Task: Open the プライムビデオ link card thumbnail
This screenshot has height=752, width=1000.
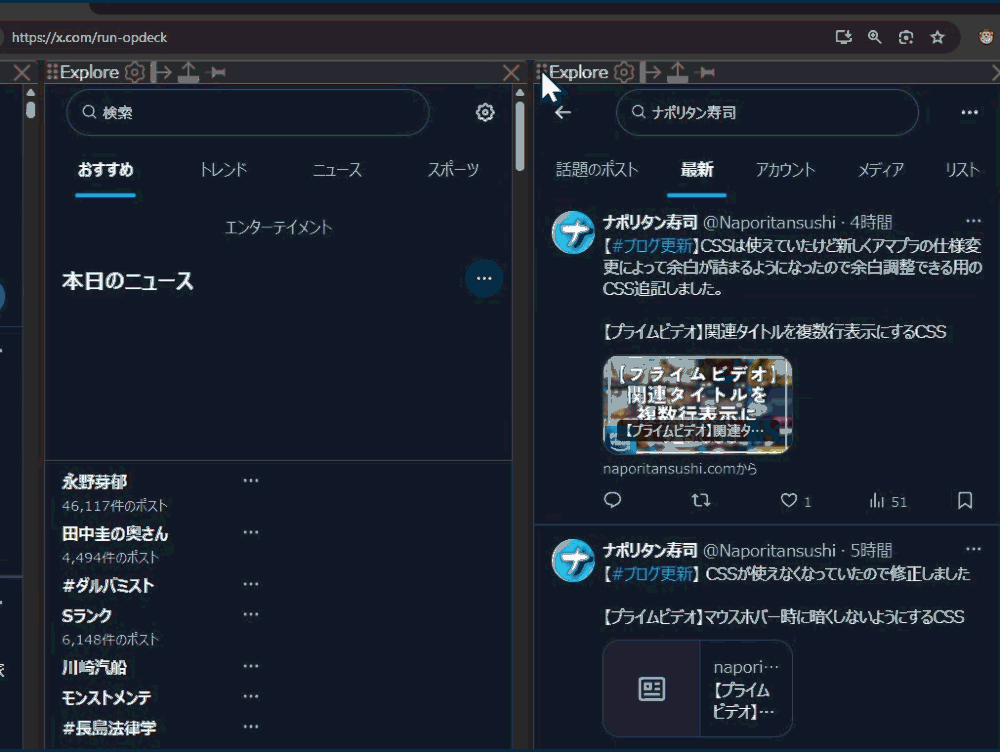Action: pos(698,404)
